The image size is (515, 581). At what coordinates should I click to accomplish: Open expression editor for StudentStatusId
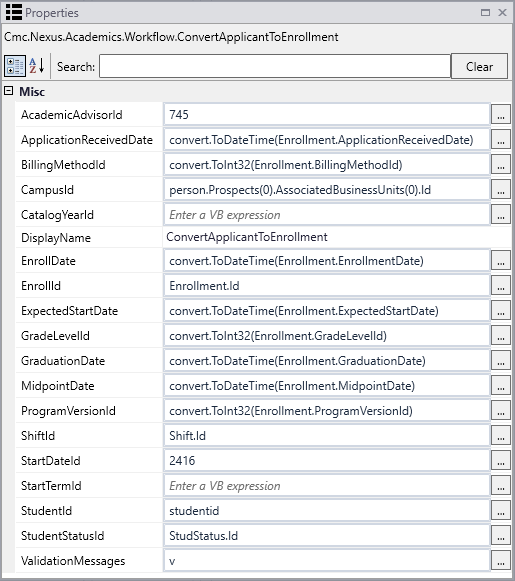pos(501,535)
